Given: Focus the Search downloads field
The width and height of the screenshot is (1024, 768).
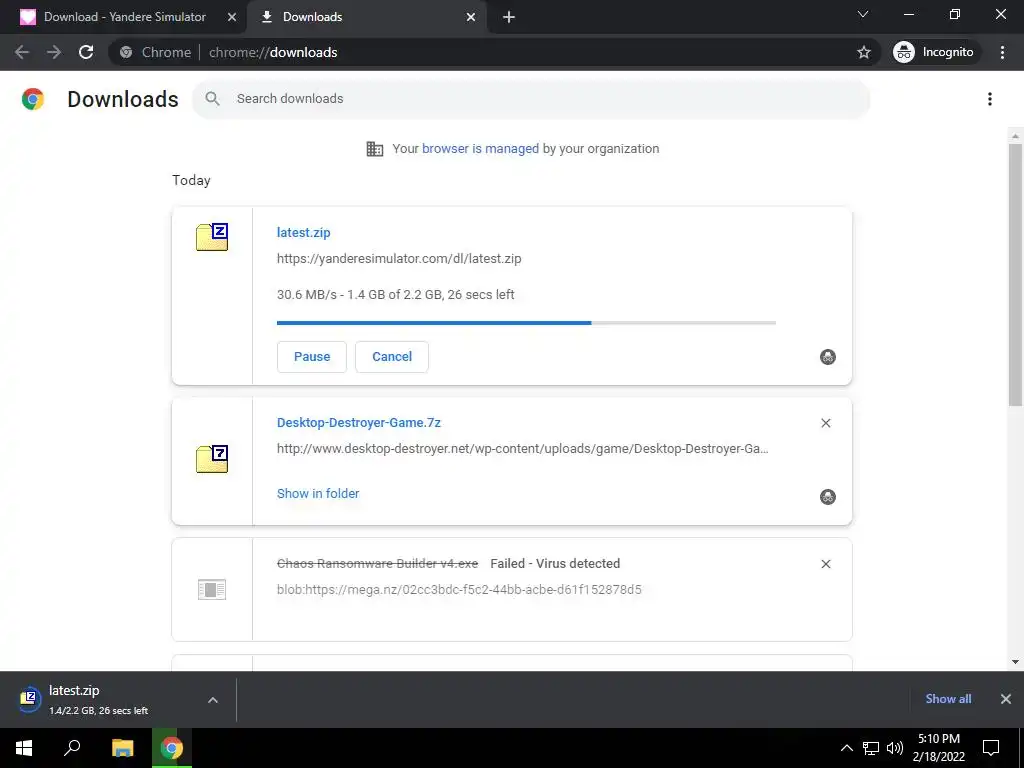Looking at the screenshot, I should [x=531, y=99].
